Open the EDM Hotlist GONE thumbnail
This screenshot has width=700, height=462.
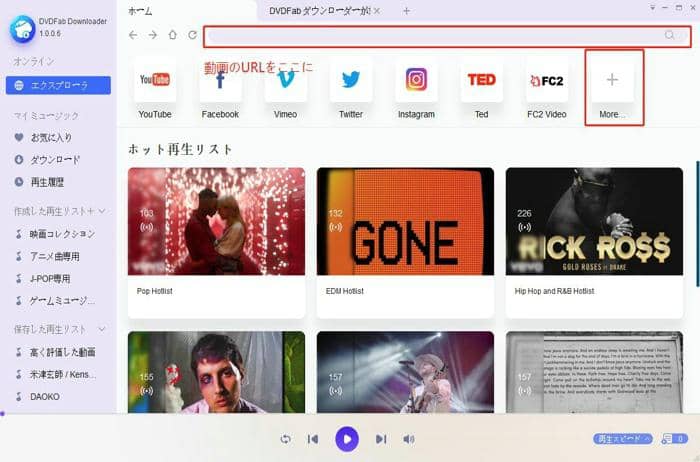click(405, 221)
